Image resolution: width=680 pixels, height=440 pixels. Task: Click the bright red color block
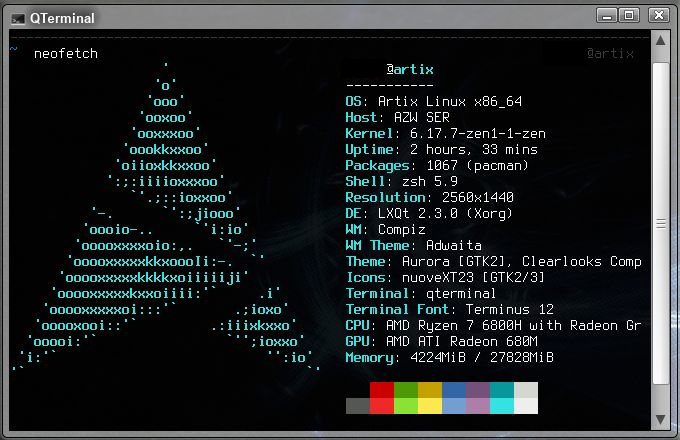point(382,406)
